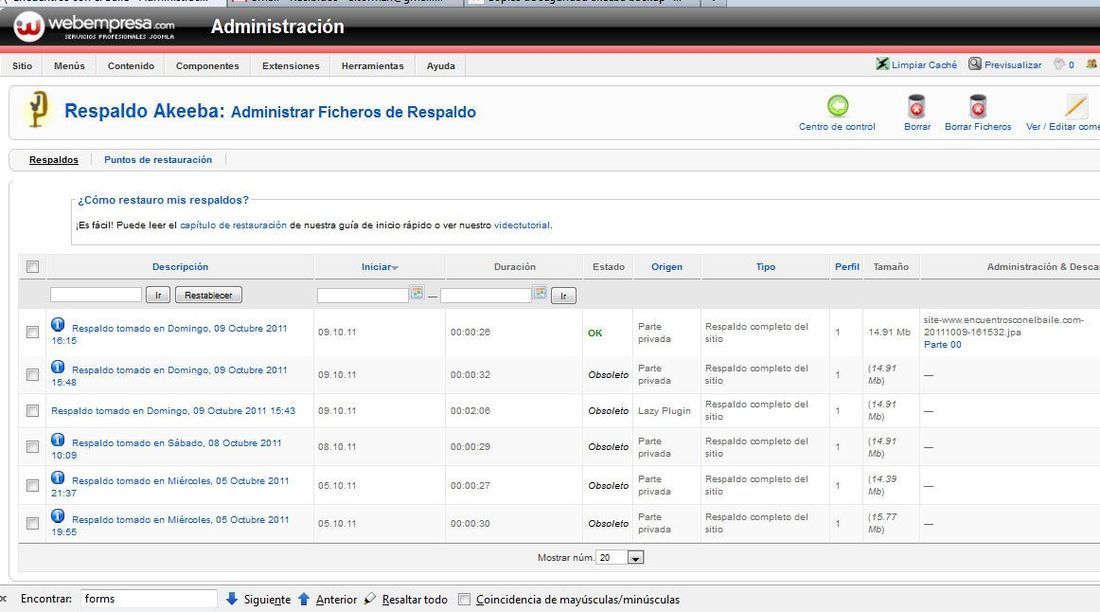
Task: Focus the end date filter field
Action: click(485, 295)
